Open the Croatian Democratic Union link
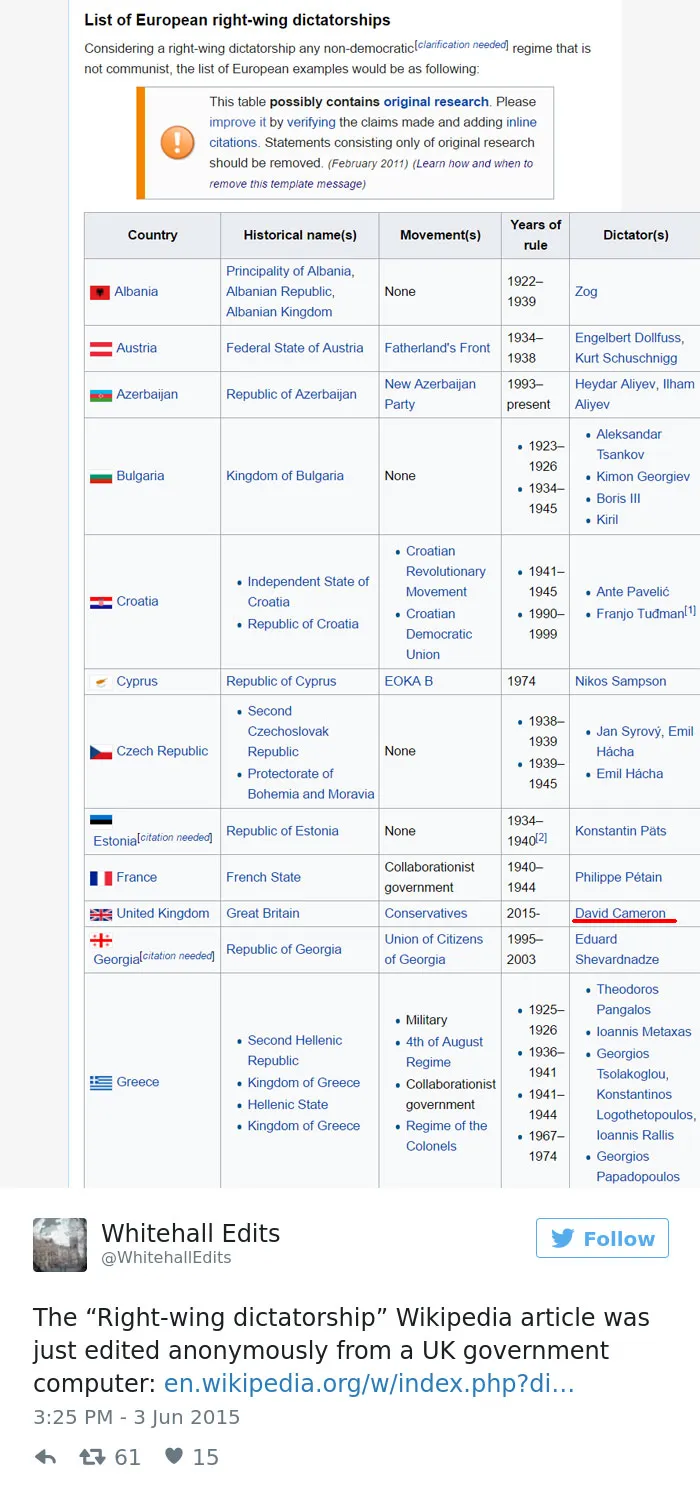Viewport: 700px width, 1494px height. pyautogui.click(x=439, y=634)
